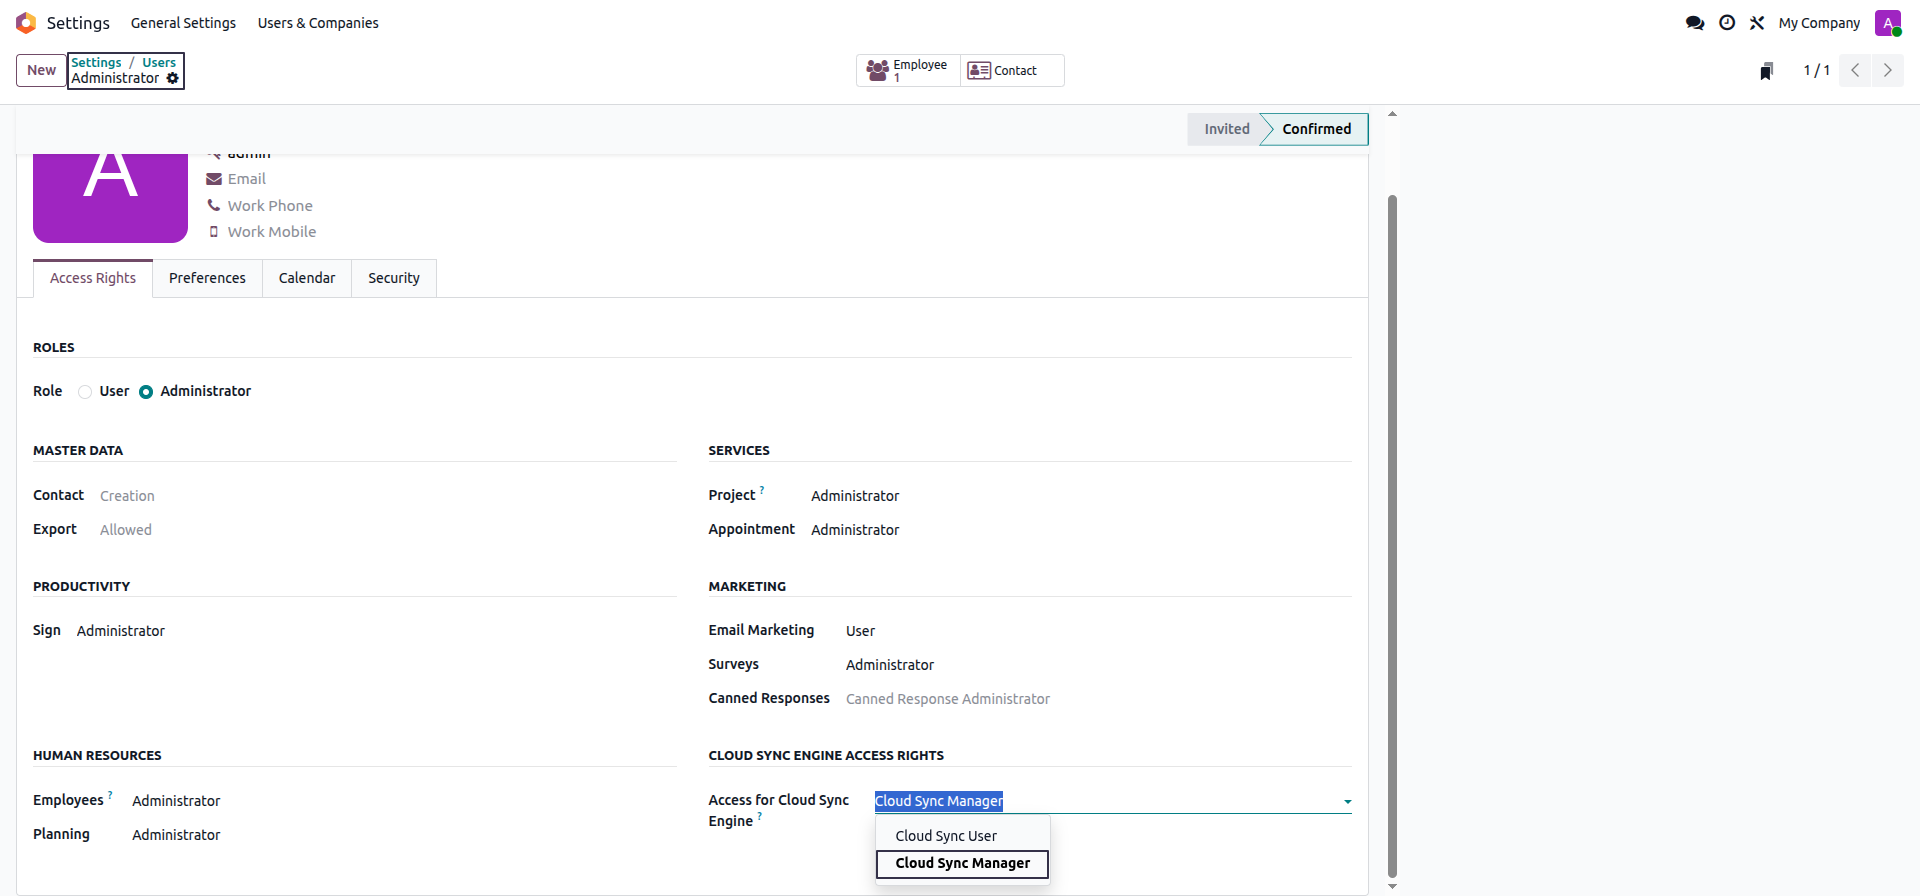Click the New button
1920x896 pixels.
[x=41, y=70]
